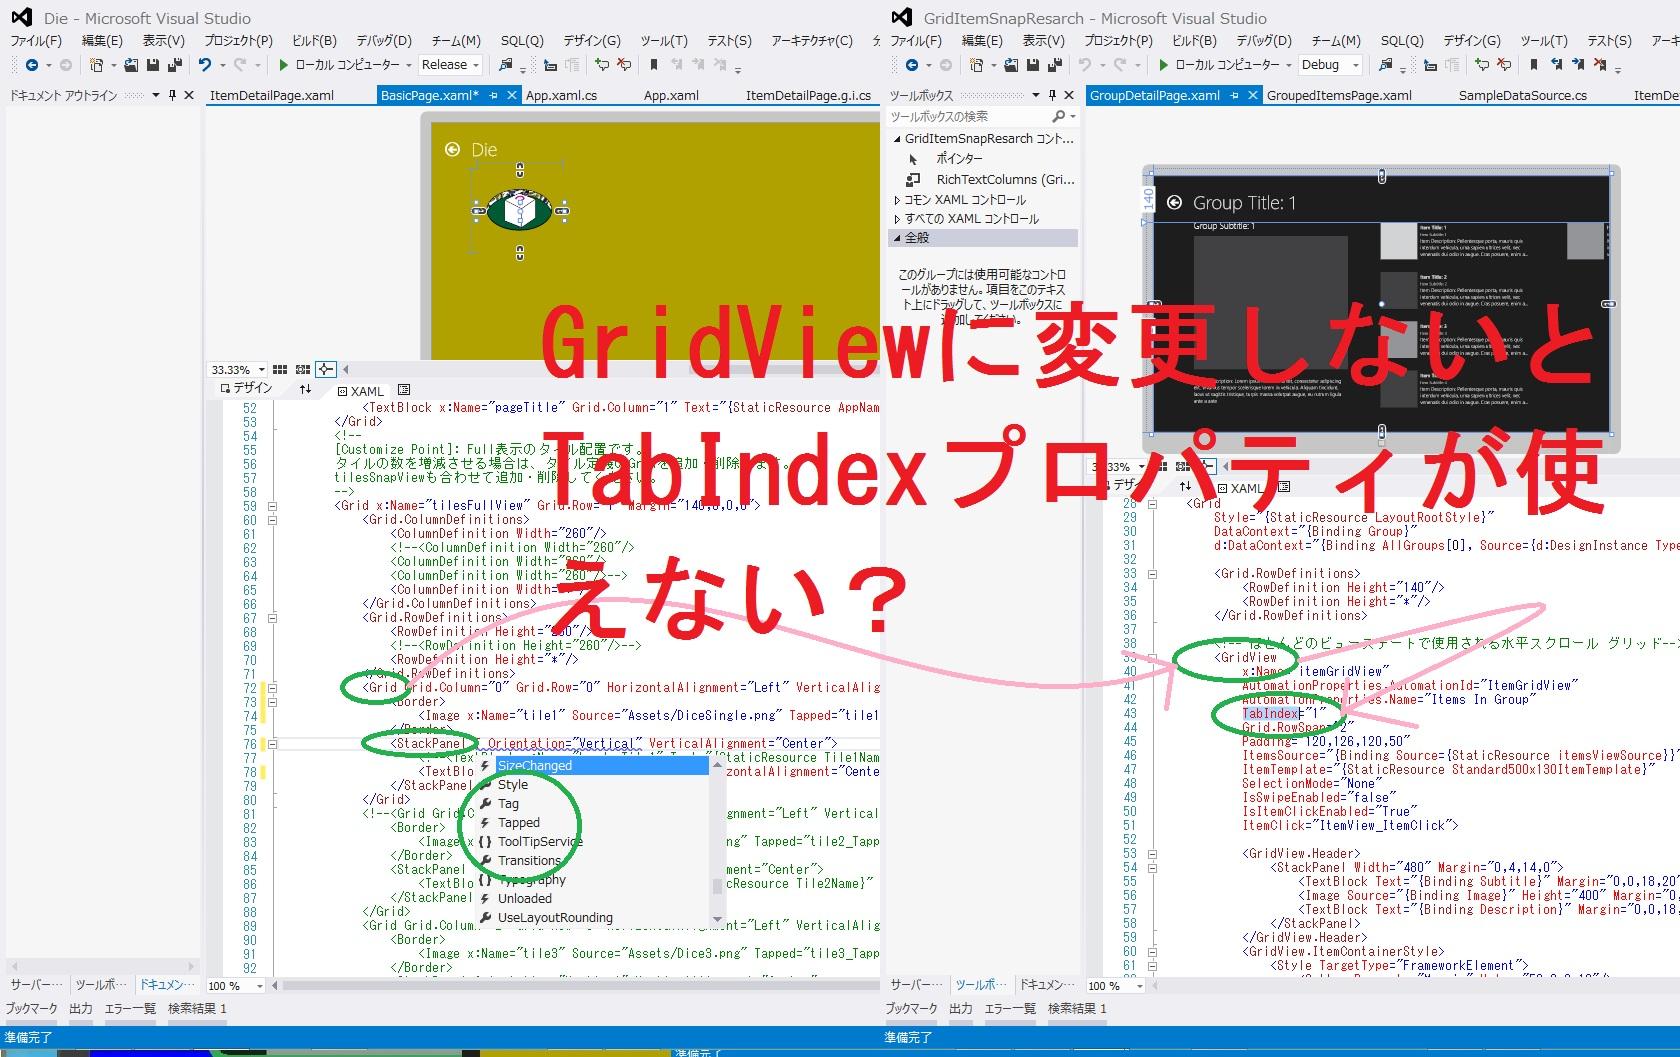Click Open File icon in the Die window toolbar
Image resolution: width=1680 pixels, height=1057 pixels.
point(132,65)
